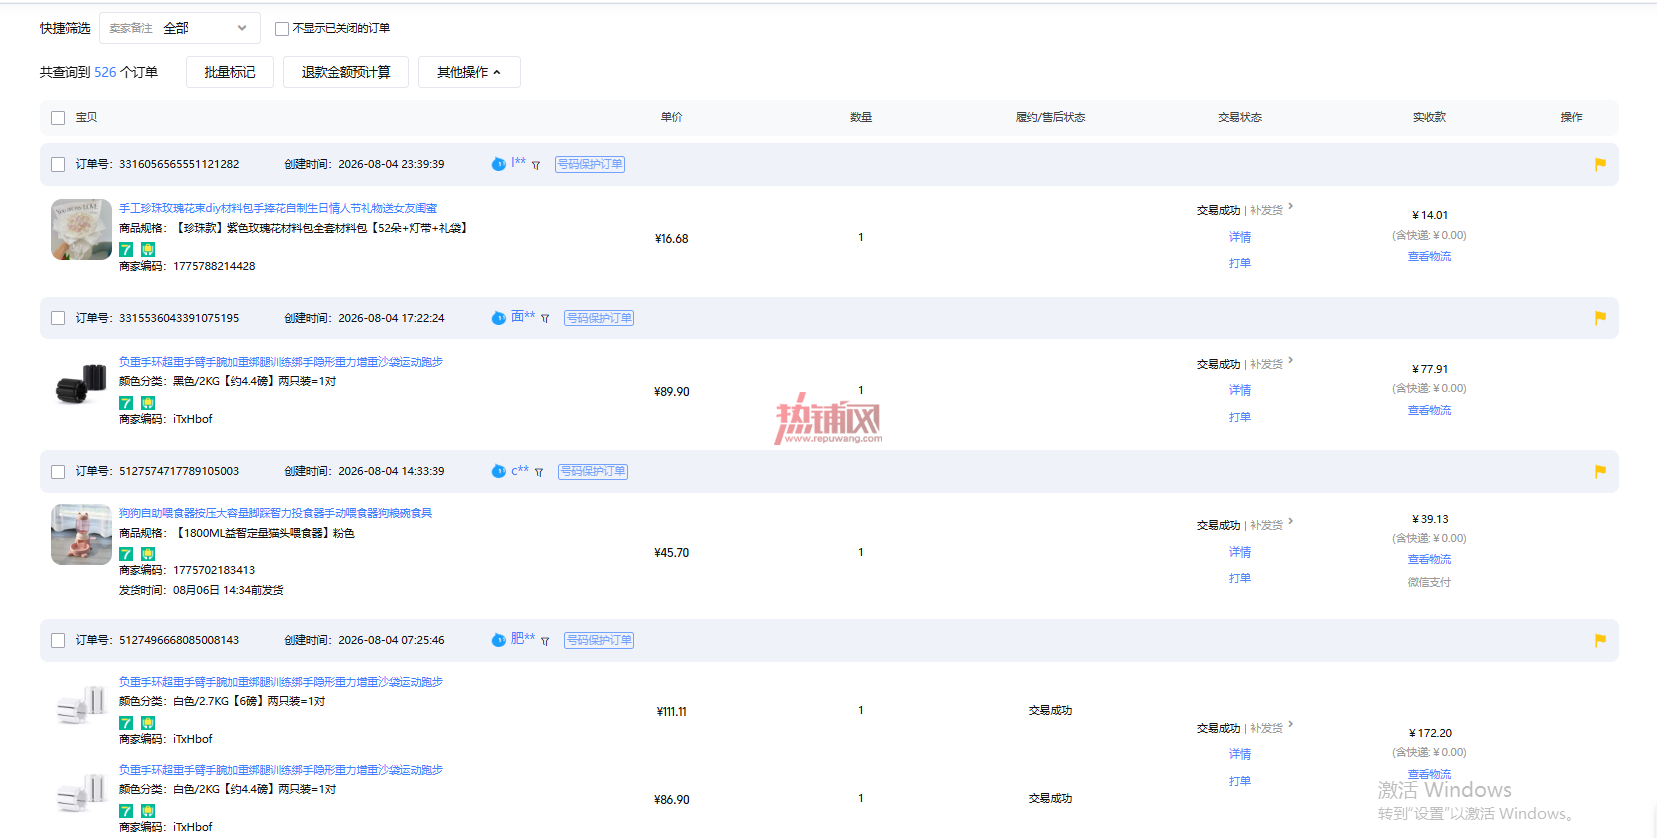The image size is (1657, 838).
Task: Click the blue chat icon beside buyer 肥**
Action: (x=499, y=640)
